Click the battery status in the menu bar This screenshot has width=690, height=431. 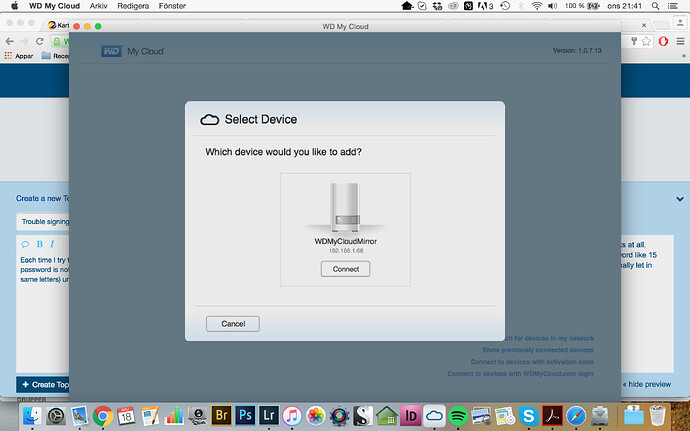pyautogui.click(x=582, y=6)
